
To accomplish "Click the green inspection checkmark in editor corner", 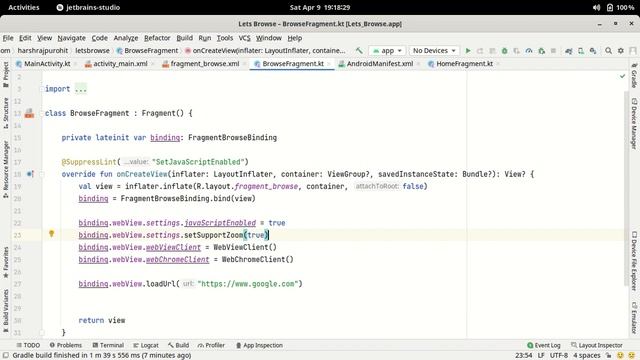I will coord(622,76).
